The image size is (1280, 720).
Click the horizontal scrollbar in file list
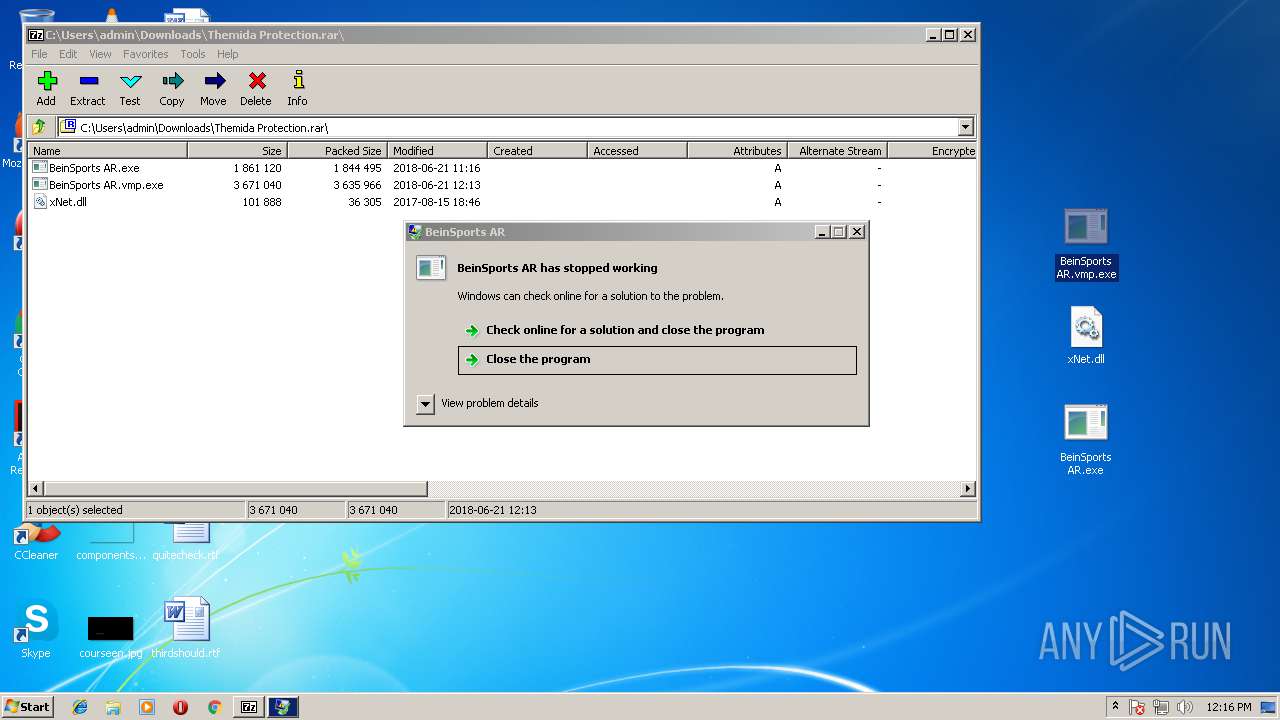pyautogui.click(x=236, y=489)
